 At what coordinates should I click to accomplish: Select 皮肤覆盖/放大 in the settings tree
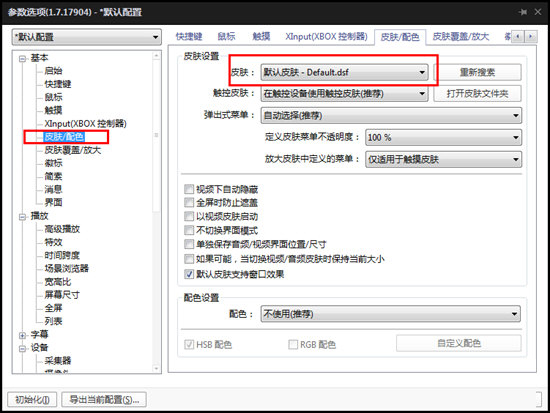point(73,150)
